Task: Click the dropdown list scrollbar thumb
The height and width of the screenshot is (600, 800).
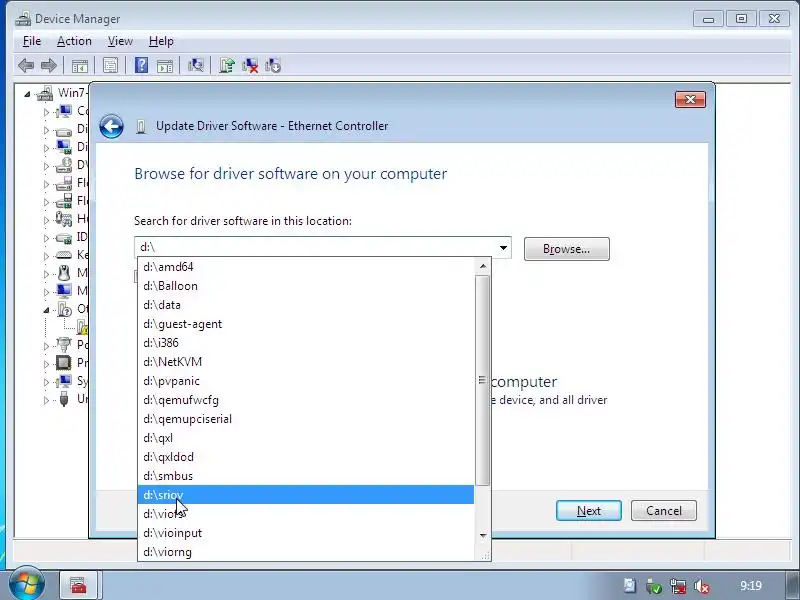Action: point(483,380)
